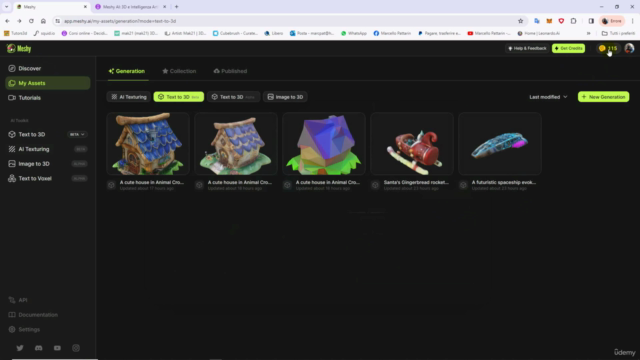Click the Errore profile chip
640x360 pixels.
[612, 21]
